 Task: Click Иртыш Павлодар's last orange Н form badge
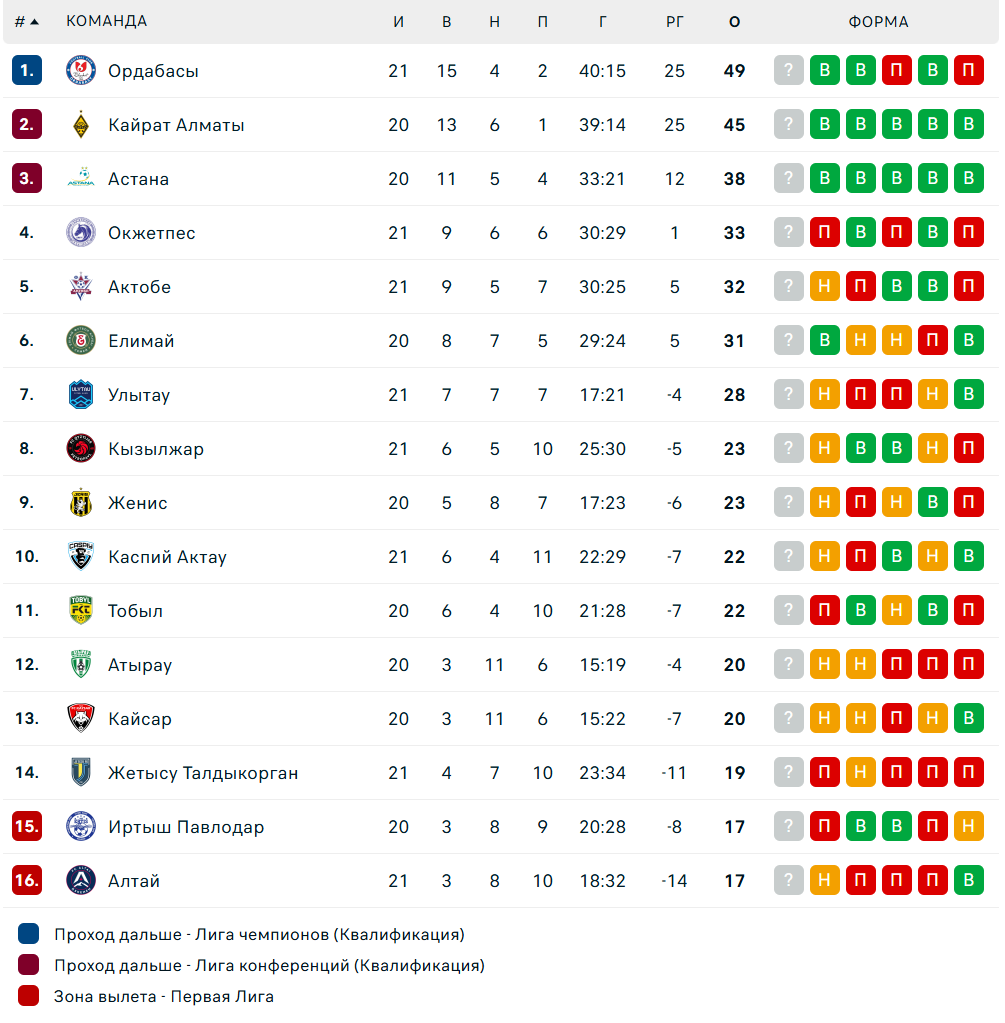(968, 826)
